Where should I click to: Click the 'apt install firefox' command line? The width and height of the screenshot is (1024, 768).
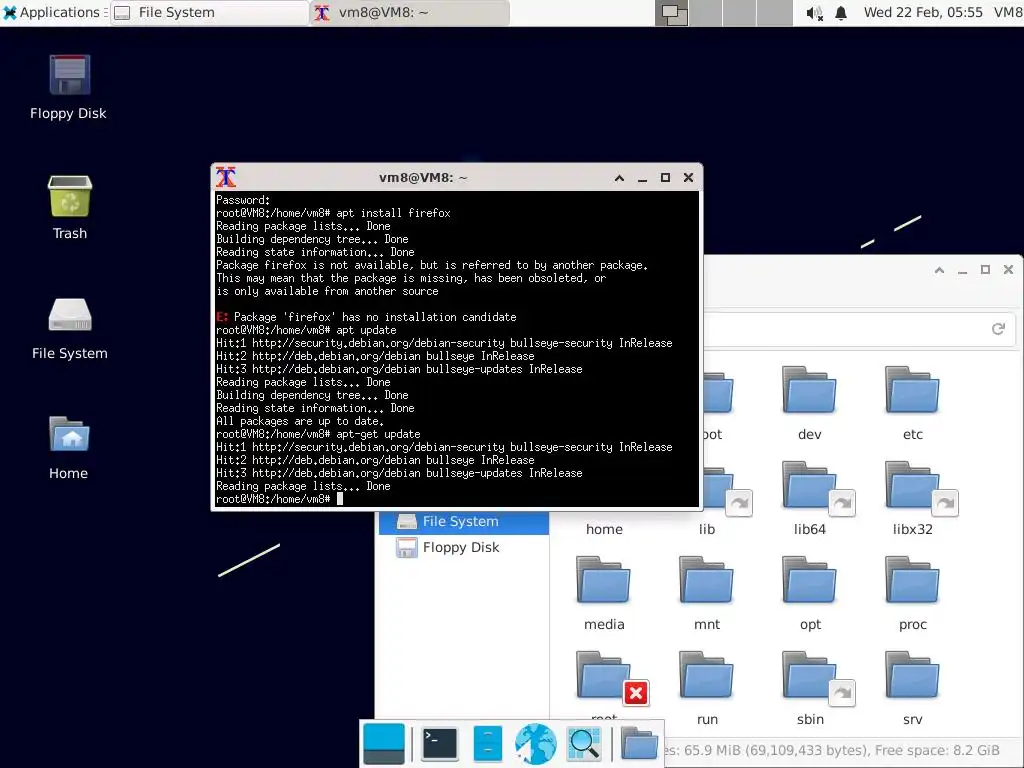pos(334,213)
